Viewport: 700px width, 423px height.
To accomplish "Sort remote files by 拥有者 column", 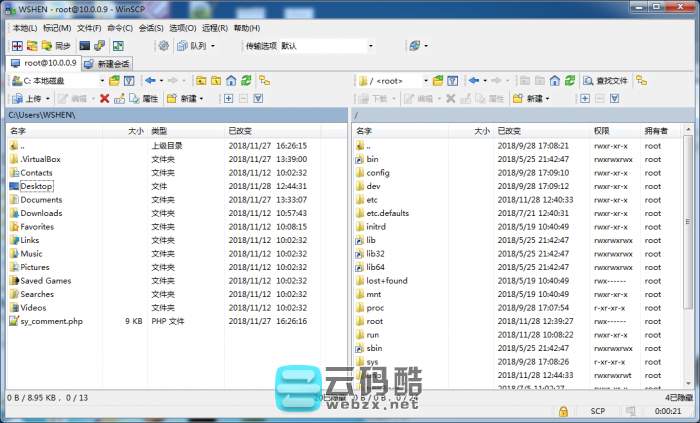I will [x=660, y=131].
